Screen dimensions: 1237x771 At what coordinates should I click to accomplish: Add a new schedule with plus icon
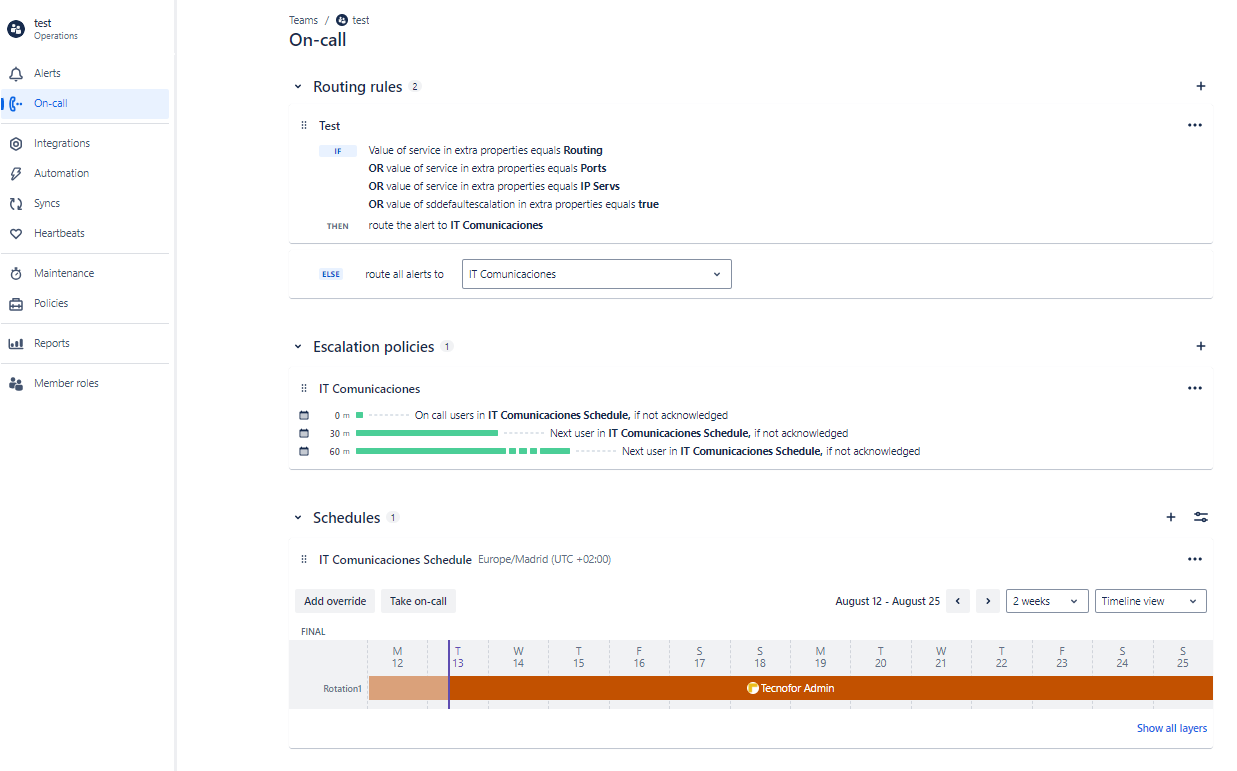[1171, 518]
